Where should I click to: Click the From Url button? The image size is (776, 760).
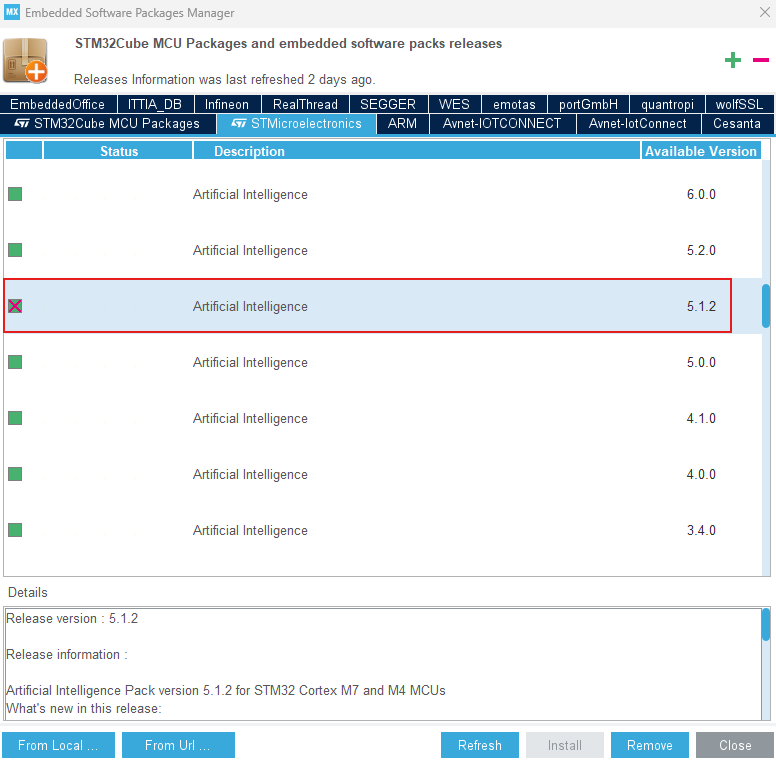click(x=178, y=745)
